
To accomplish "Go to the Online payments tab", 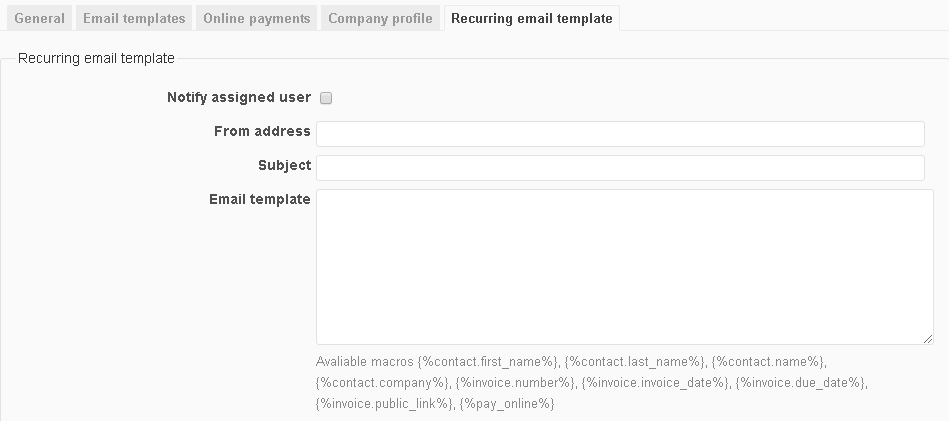I will click(257, 18).
